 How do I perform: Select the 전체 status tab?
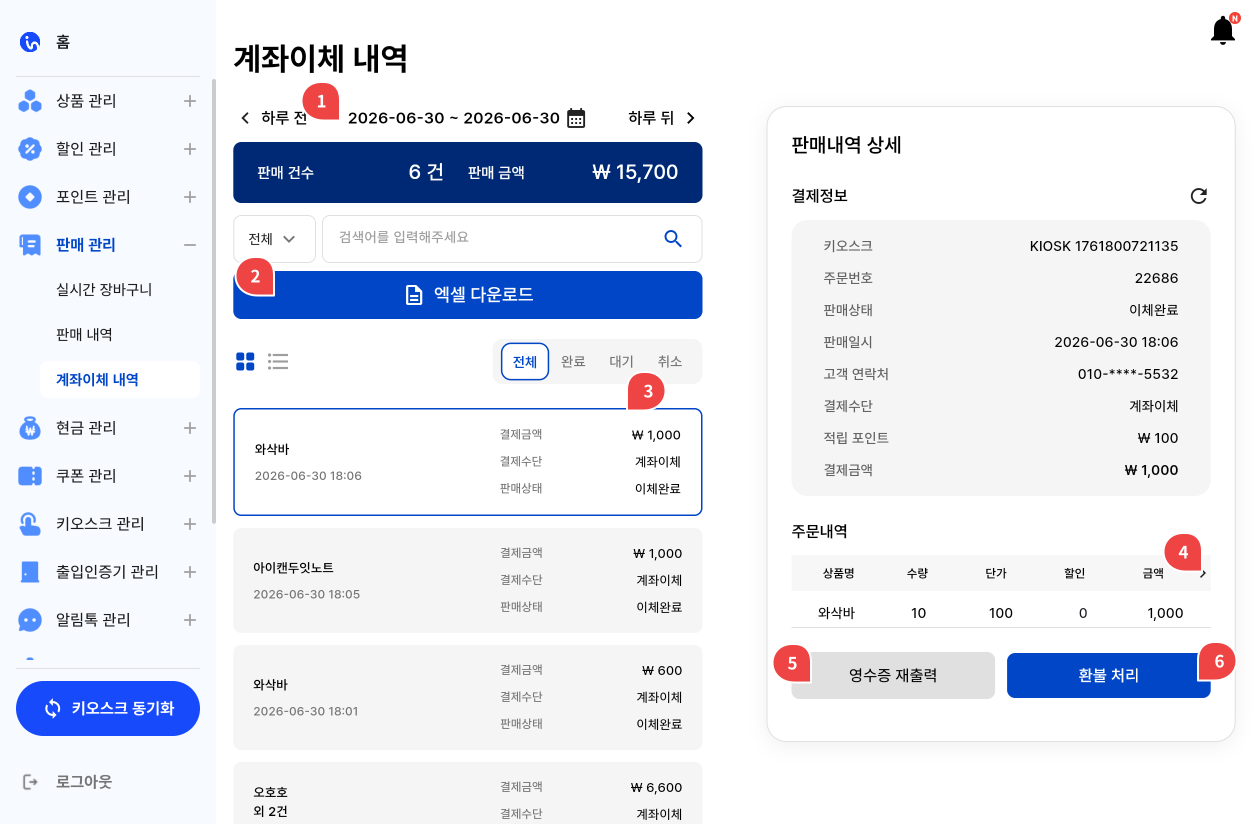click(525, 362)
